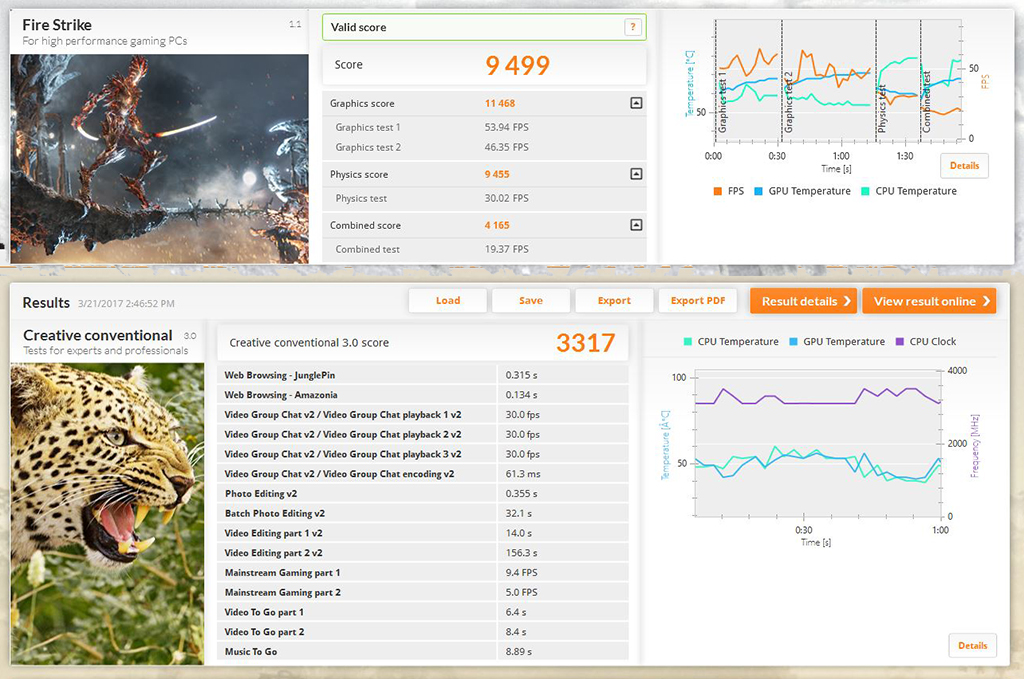This screenshot has width=1024, height=679.
Task: Click the Export button
Action: [x=614, y=301]
